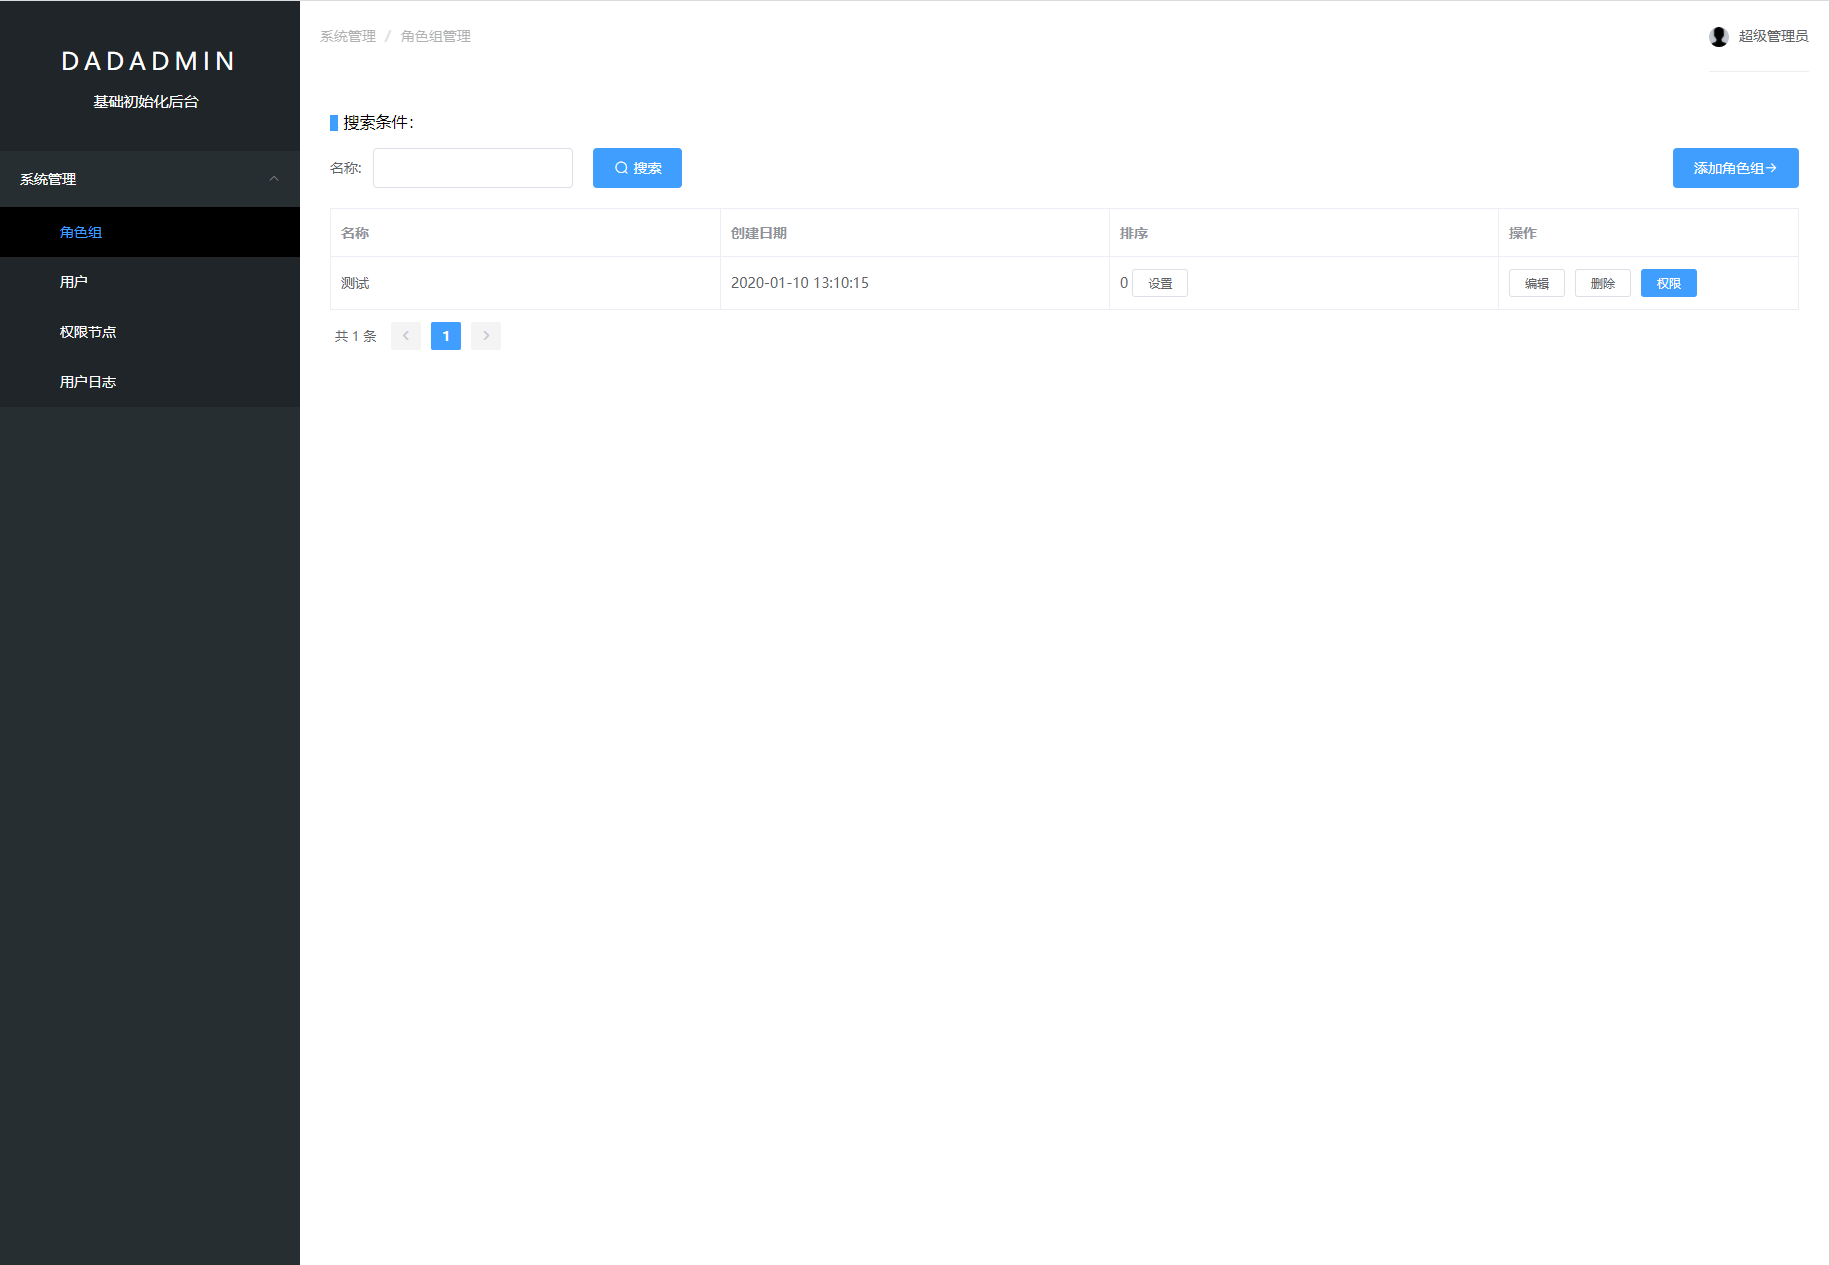Click 添加角色组 button
Viewport: 1830px width, 1265px height.
point(1735,168)
